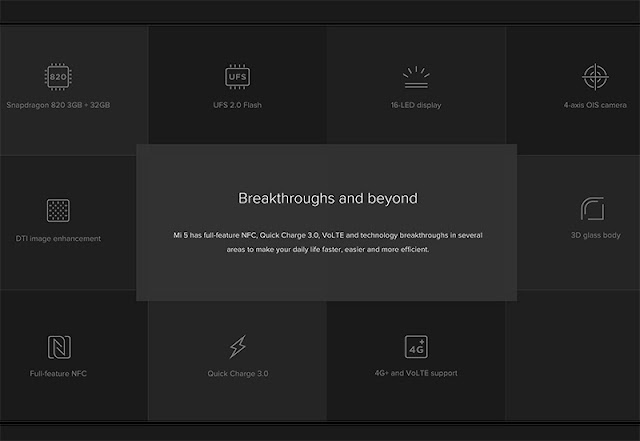
Task: Select the Quick Charge lightning bolt icon
Action: (238, 347)
